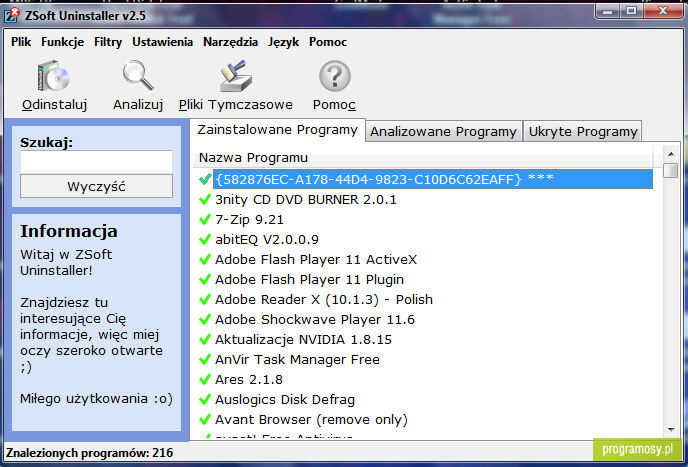
Task: Click checkmark icon of AnVir Task Manager Free
Action: [x=204, y=359]
